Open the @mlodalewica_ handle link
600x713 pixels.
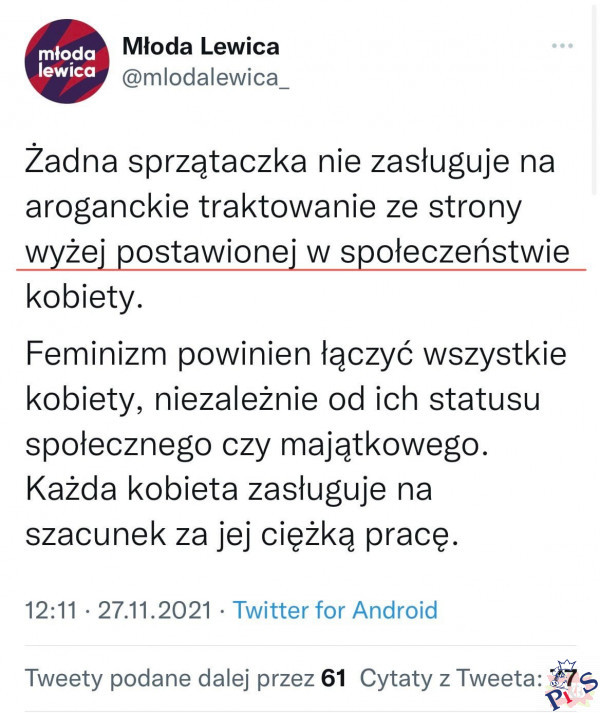205,77
